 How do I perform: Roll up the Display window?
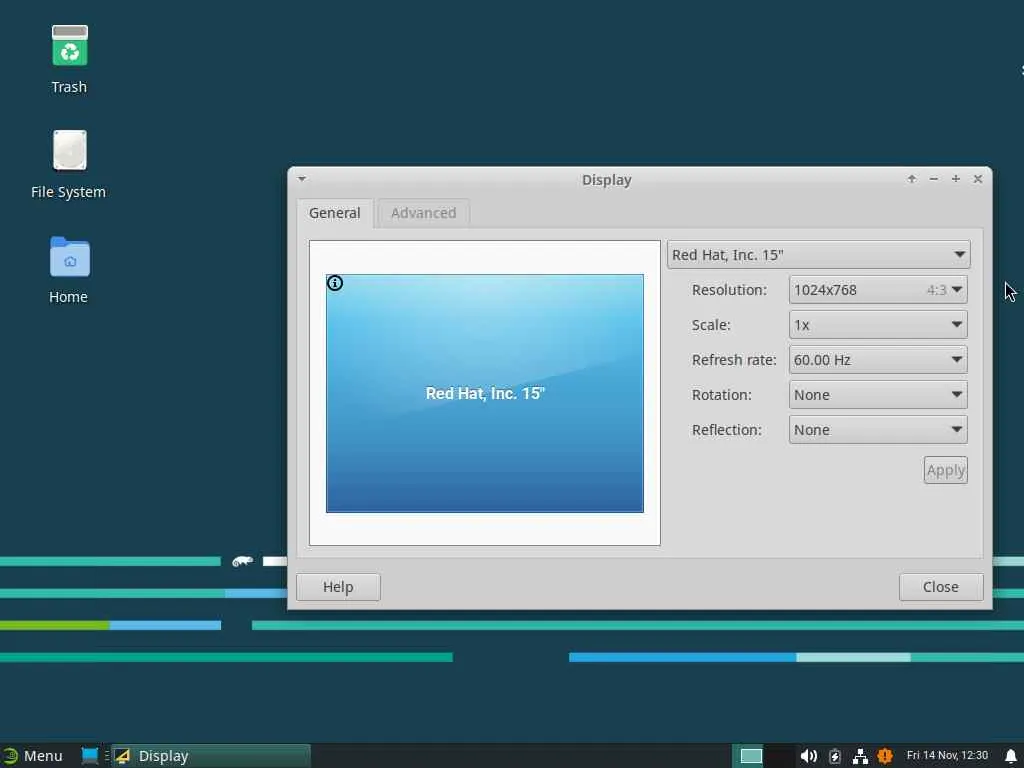[912, 179]
